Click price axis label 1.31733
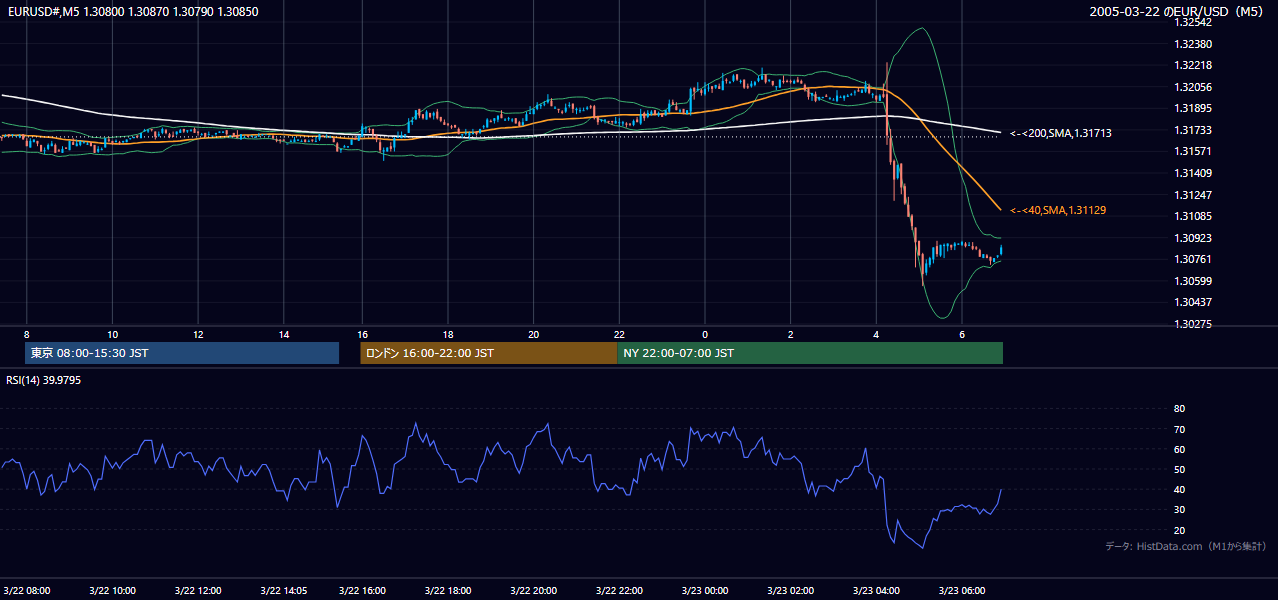 pyautogui.click(x=1193, y=130)
